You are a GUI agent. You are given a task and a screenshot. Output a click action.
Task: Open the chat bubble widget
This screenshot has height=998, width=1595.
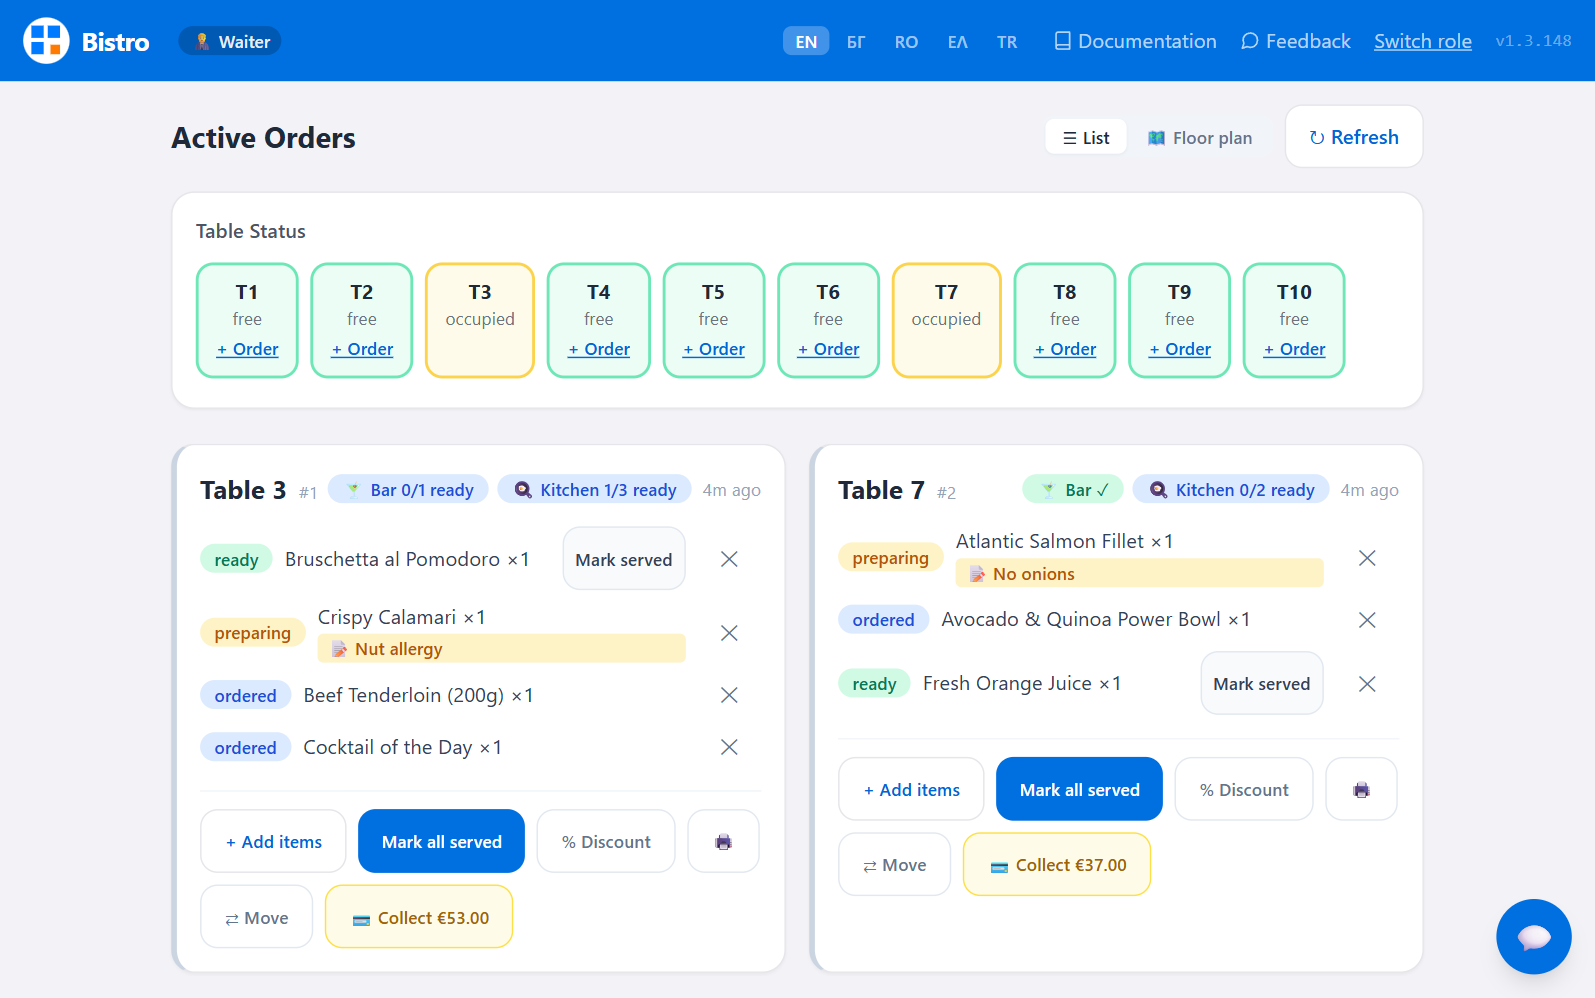[x=1533, y=936]
